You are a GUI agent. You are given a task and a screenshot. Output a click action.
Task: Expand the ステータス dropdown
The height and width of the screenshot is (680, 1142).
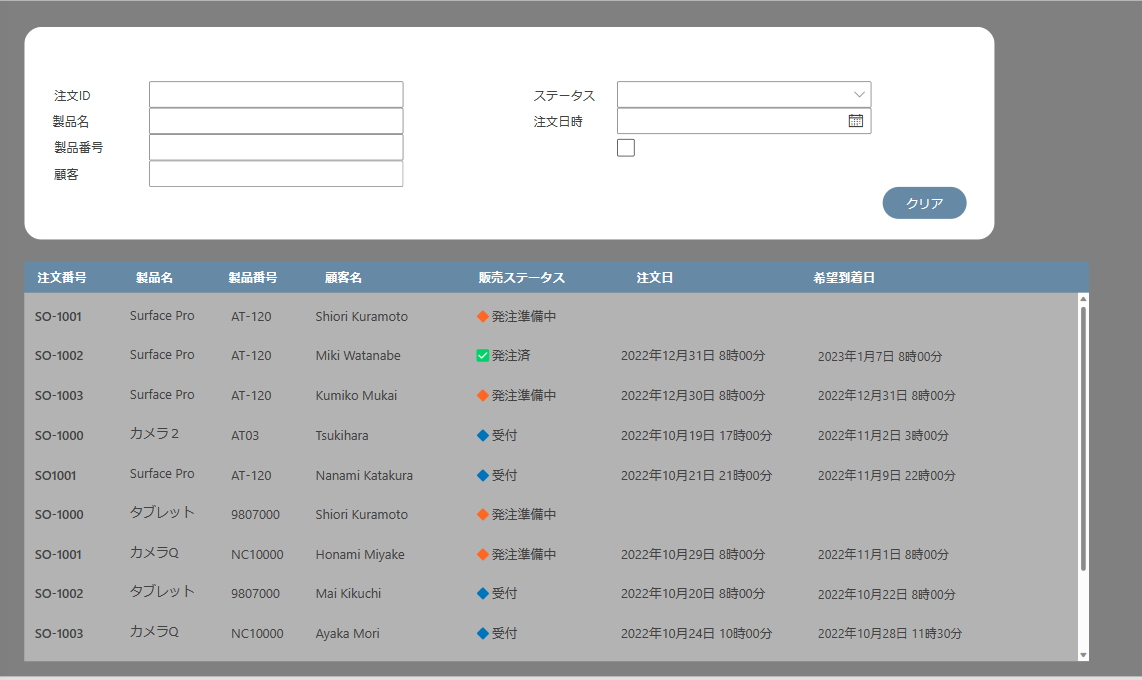pos(859,95)
